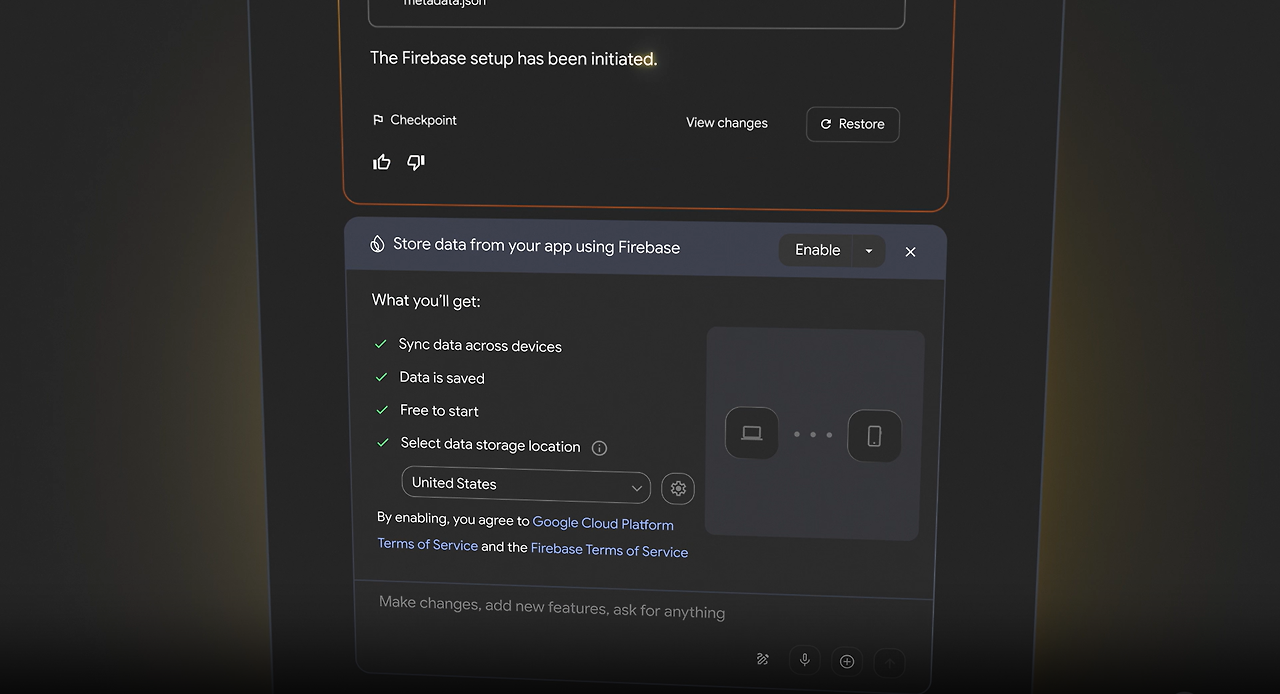1280x694 pixels.
Task: Click 'Select data storage location' text
Action: click(490, 445)
